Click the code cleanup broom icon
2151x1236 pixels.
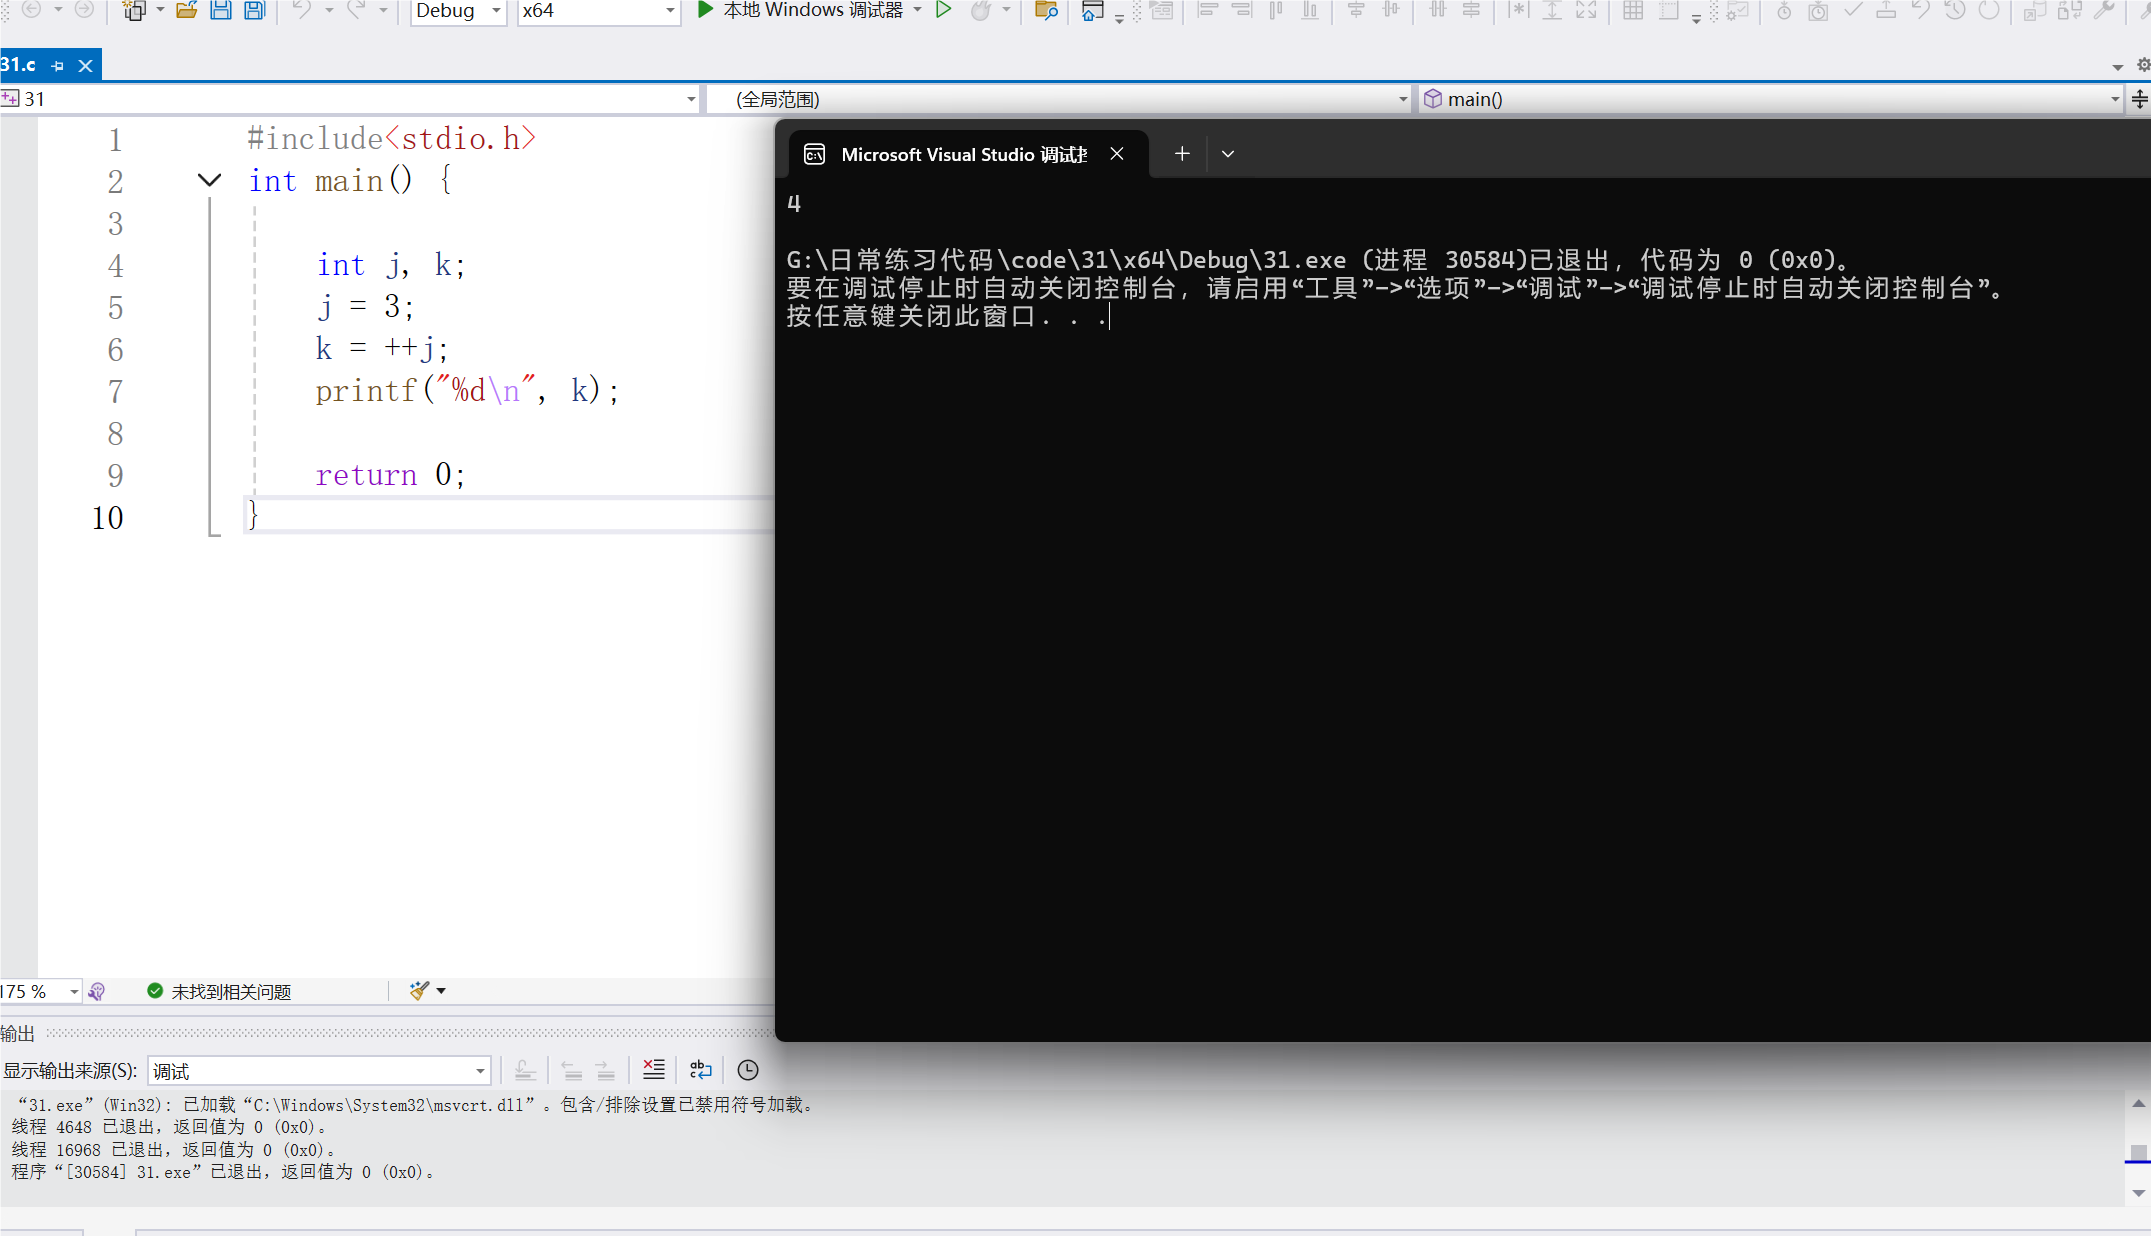(419, 991)
